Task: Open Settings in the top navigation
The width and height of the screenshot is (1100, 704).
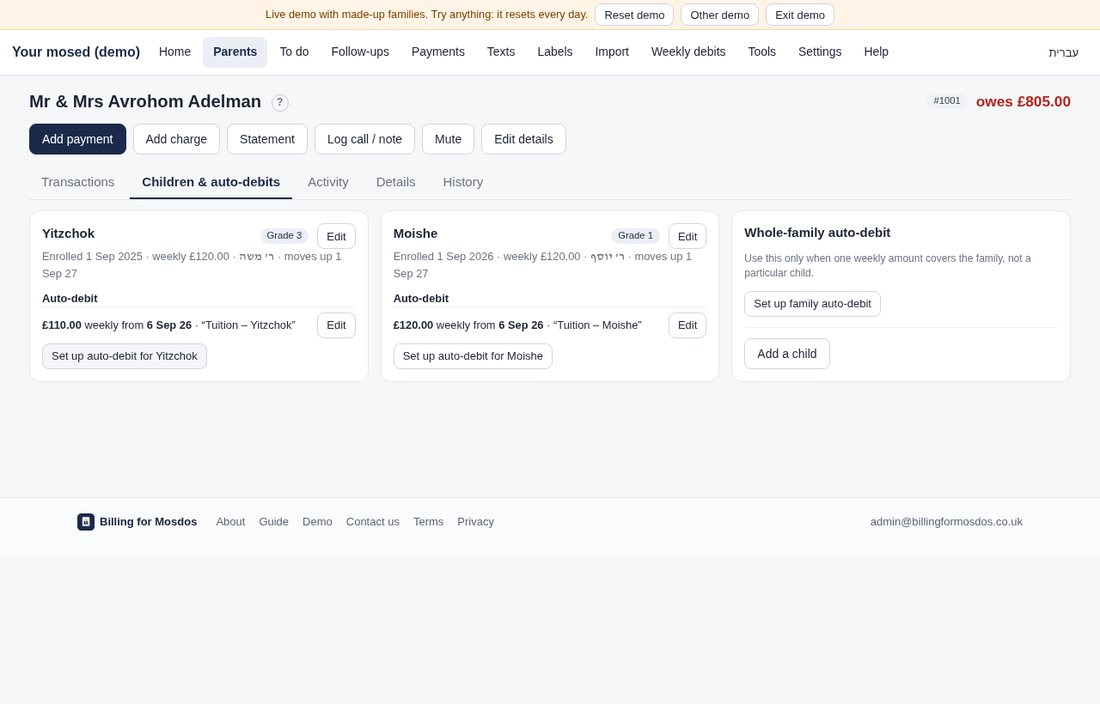Action: (819, 52)
